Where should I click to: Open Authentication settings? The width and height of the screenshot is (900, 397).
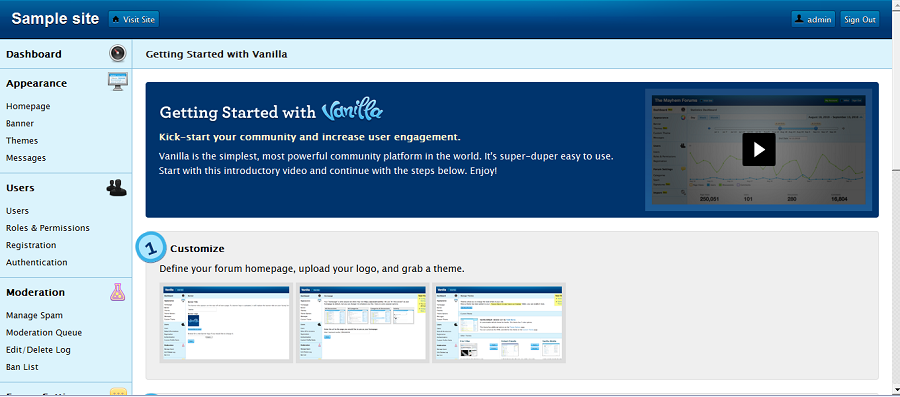37,262
